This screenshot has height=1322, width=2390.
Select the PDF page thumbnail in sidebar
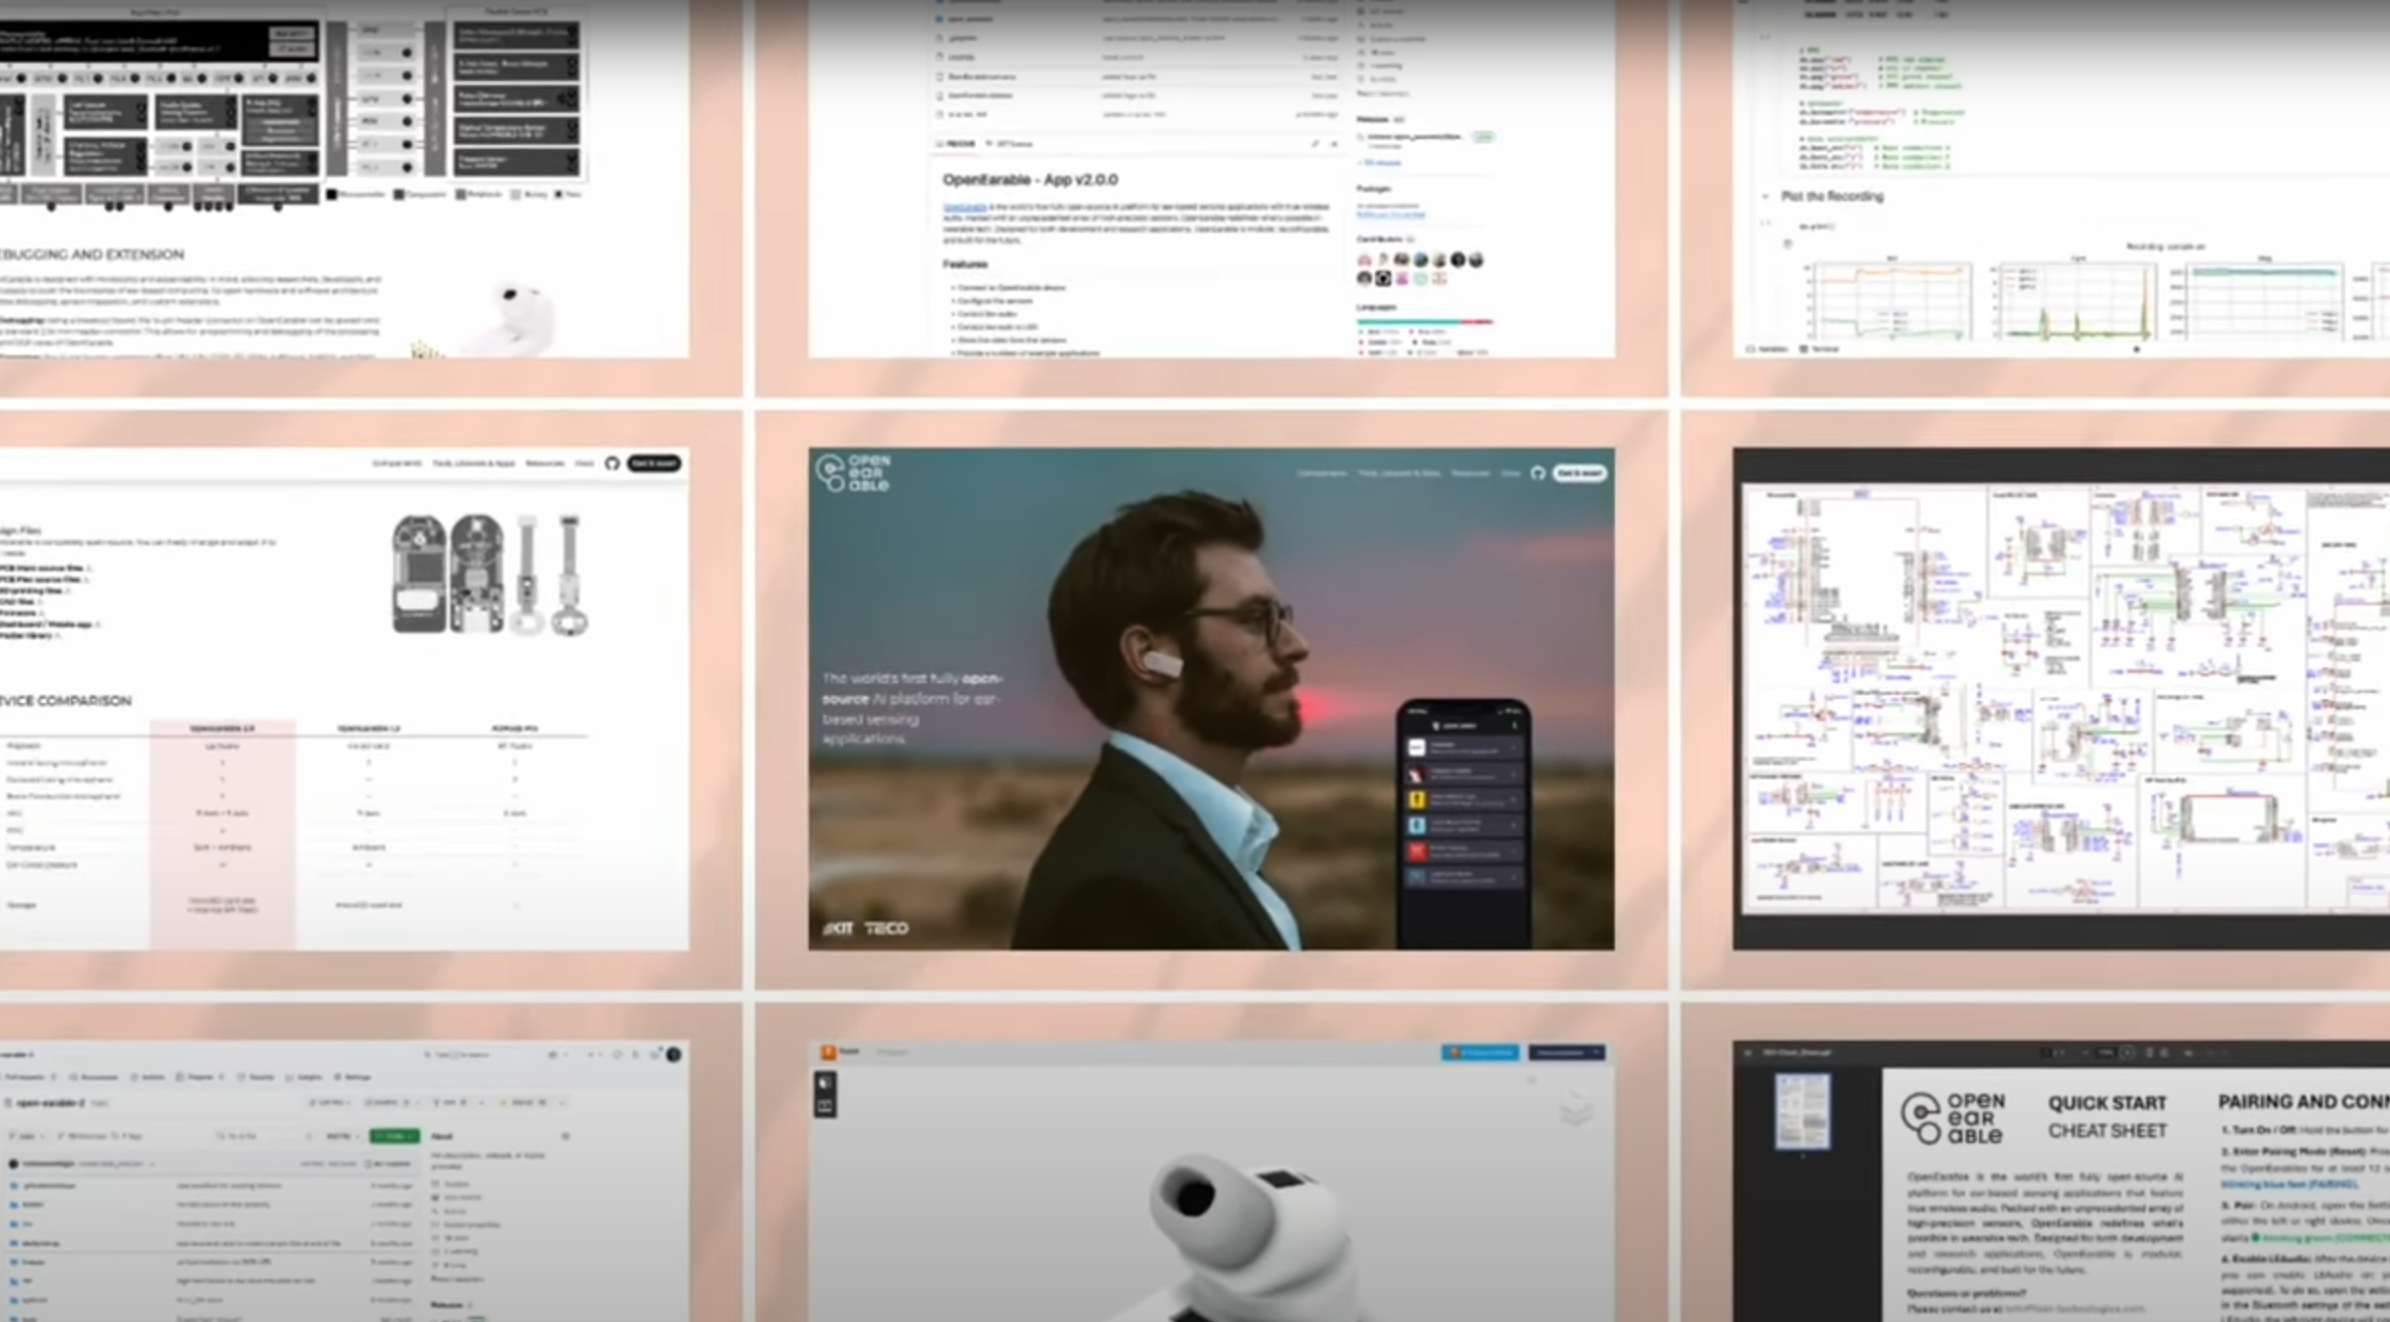(1802, 1111)
